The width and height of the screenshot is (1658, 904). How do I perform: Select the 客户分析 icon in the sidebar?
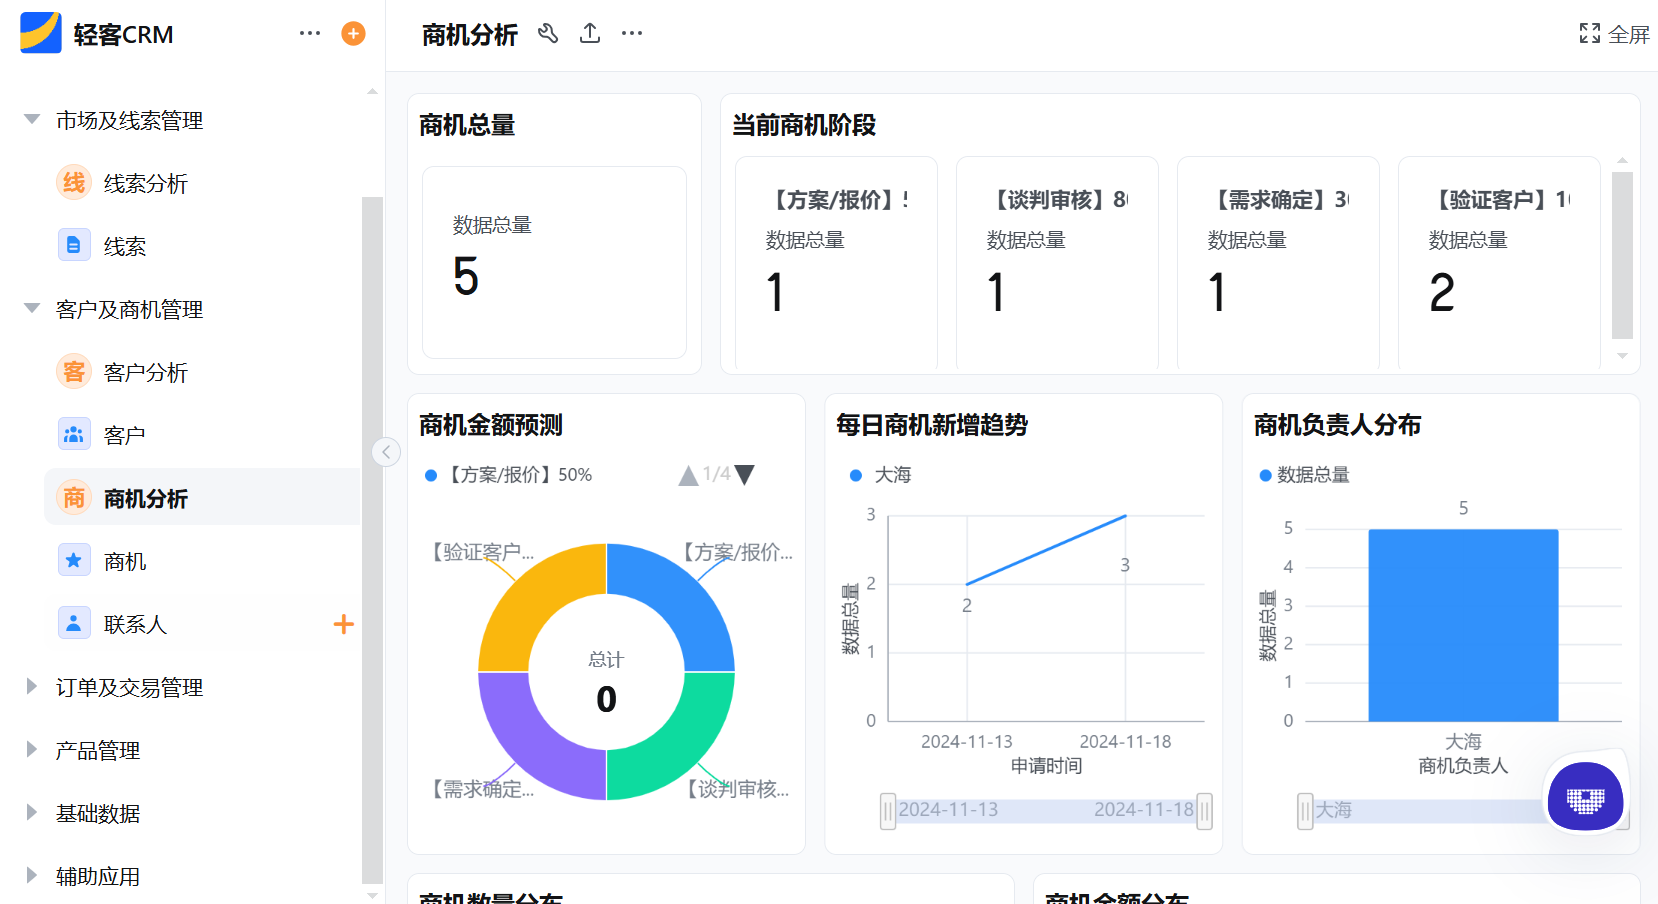73,371
